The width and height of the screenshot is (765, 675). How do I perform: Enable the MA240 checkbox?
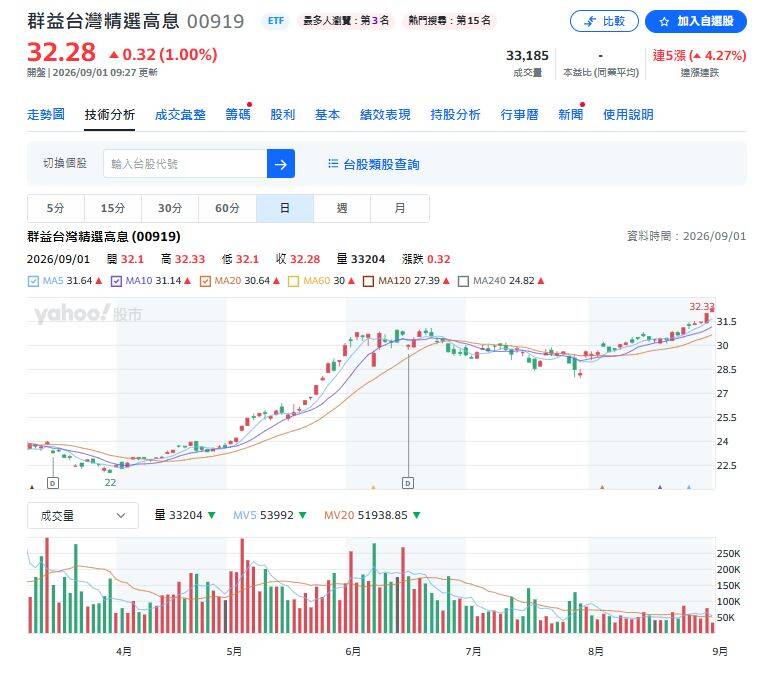[x=463, y=281]
